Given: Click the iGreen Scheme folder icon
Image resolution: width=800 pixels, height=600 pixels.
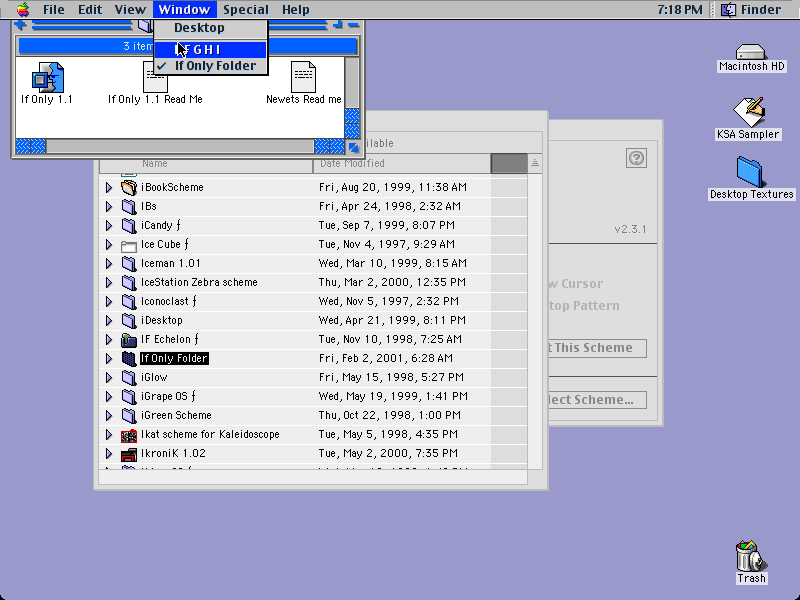Looking at the screenshot, I should (129, 415).
